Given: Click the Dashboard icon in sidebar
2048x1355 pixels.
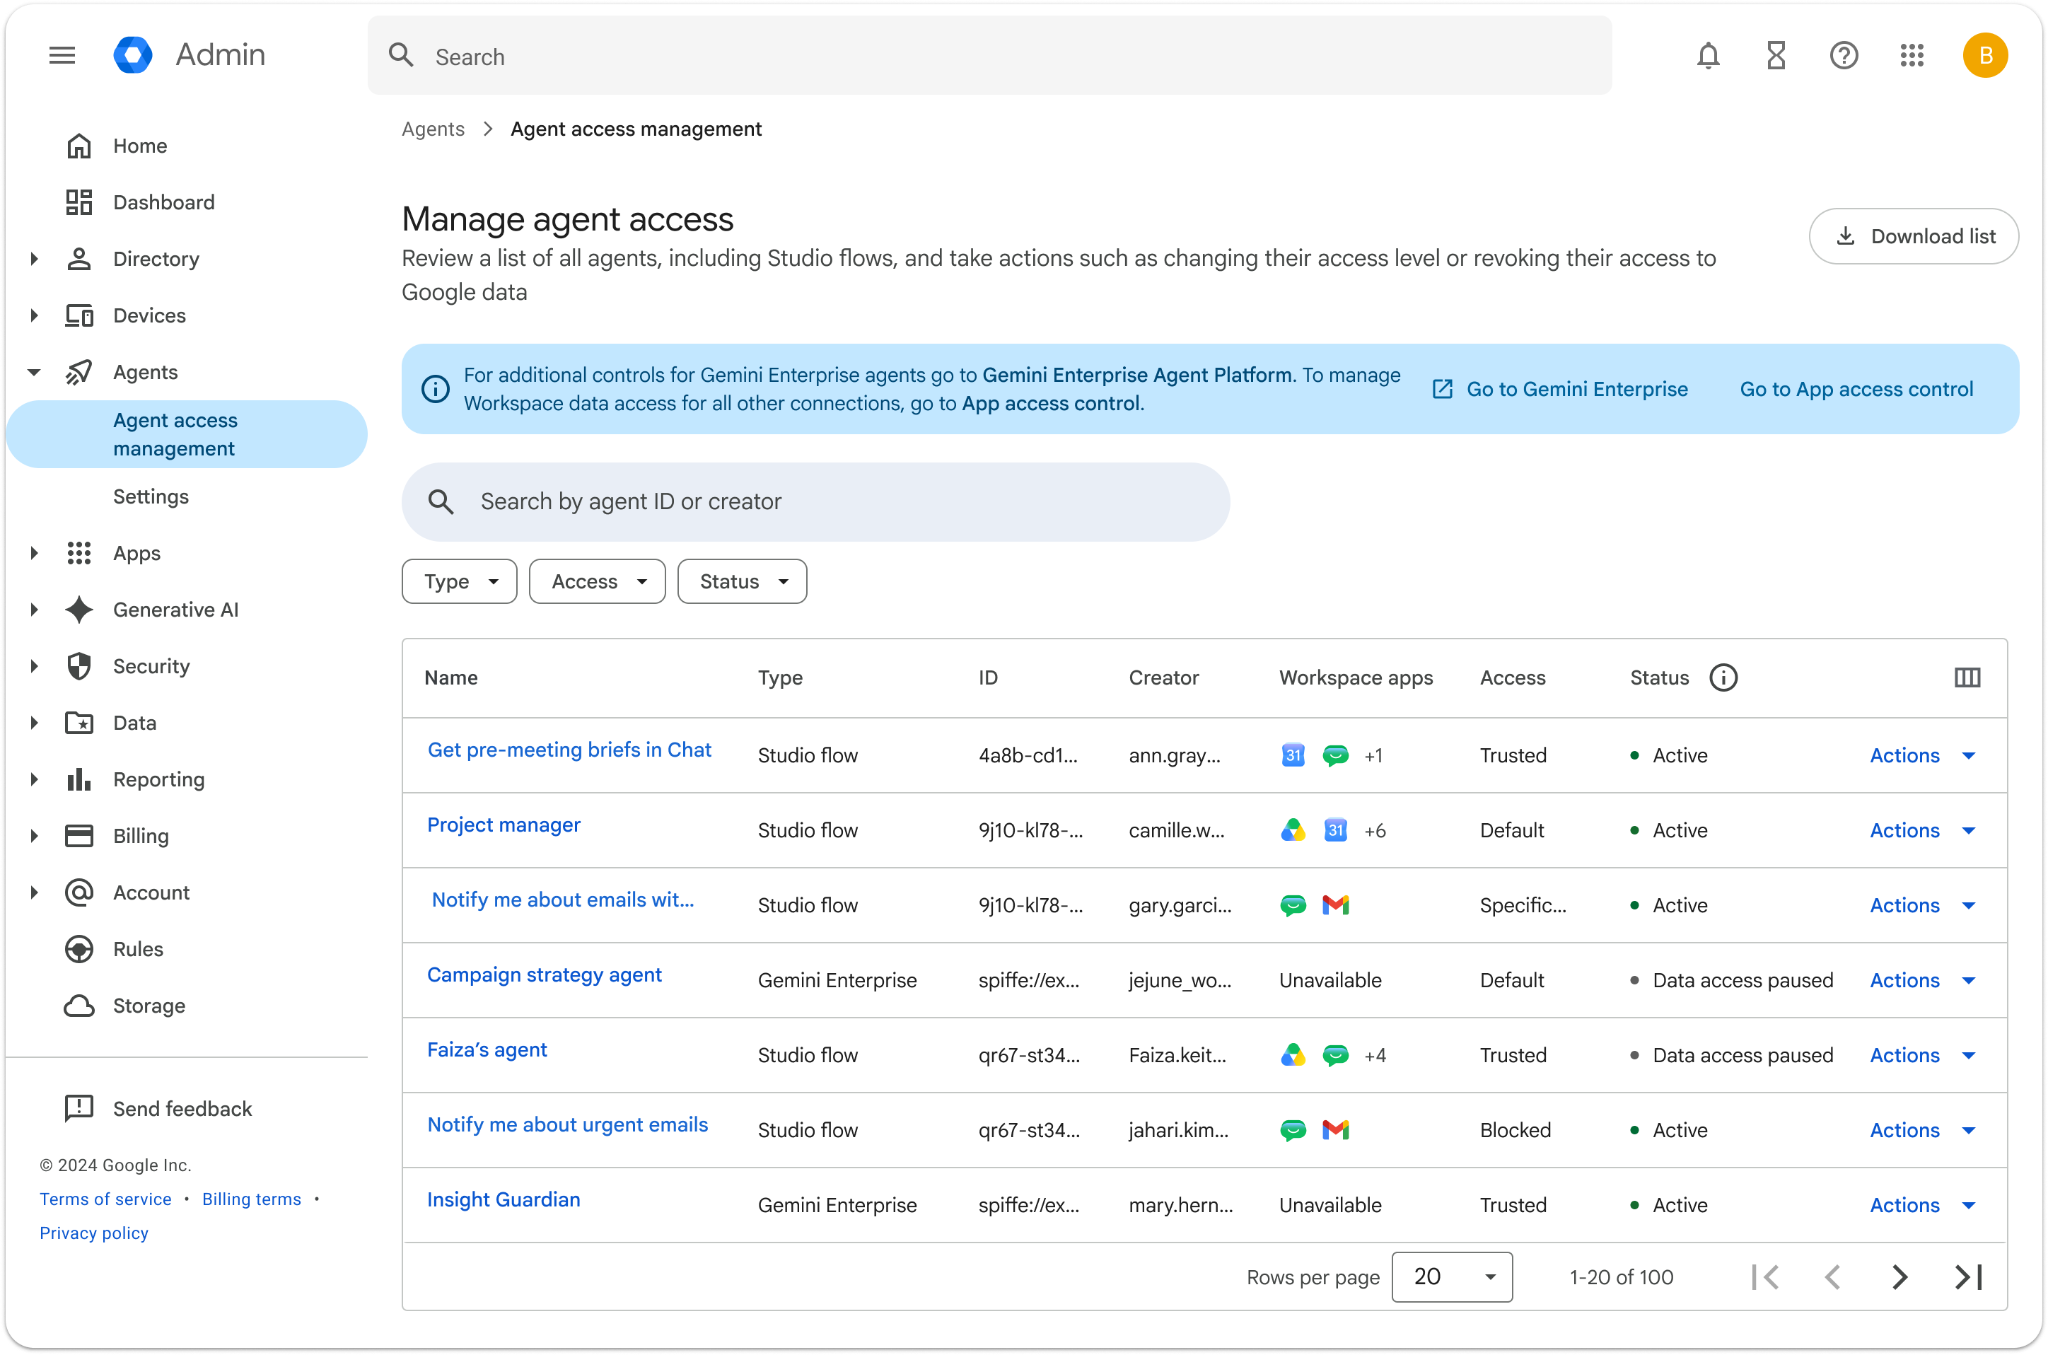Looking at the screenshot, I should coord(79,202).
